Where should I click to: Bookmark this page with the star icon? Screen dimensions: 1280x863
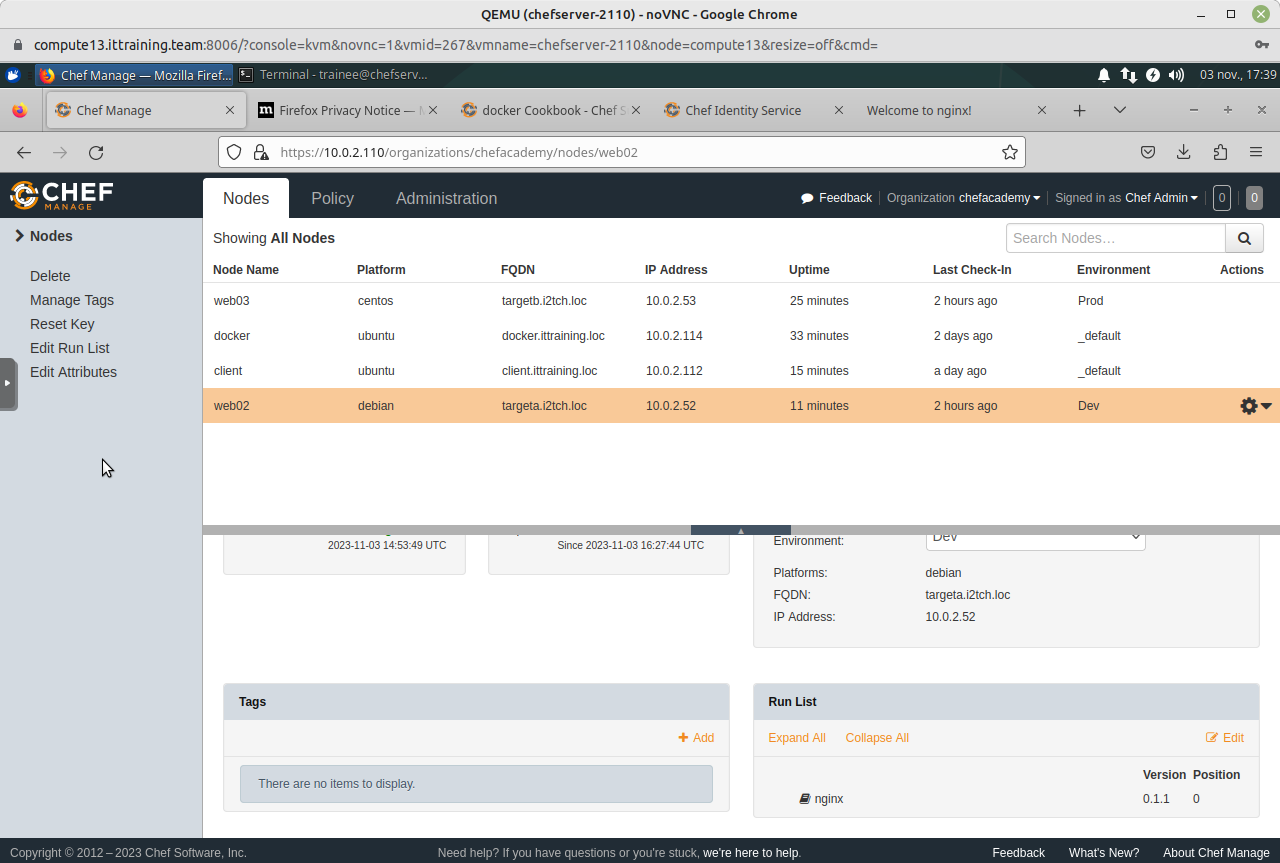1010,152
